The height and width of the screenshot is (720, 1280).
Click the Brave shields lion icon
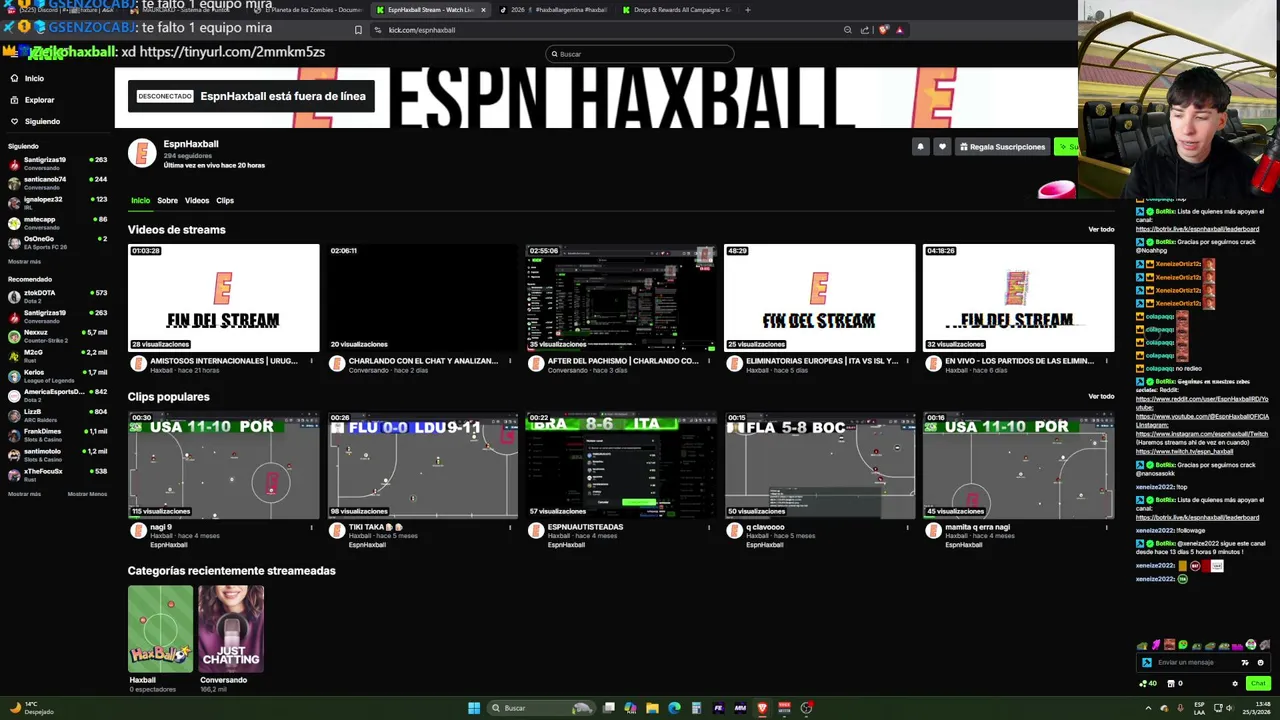[883, 30]
